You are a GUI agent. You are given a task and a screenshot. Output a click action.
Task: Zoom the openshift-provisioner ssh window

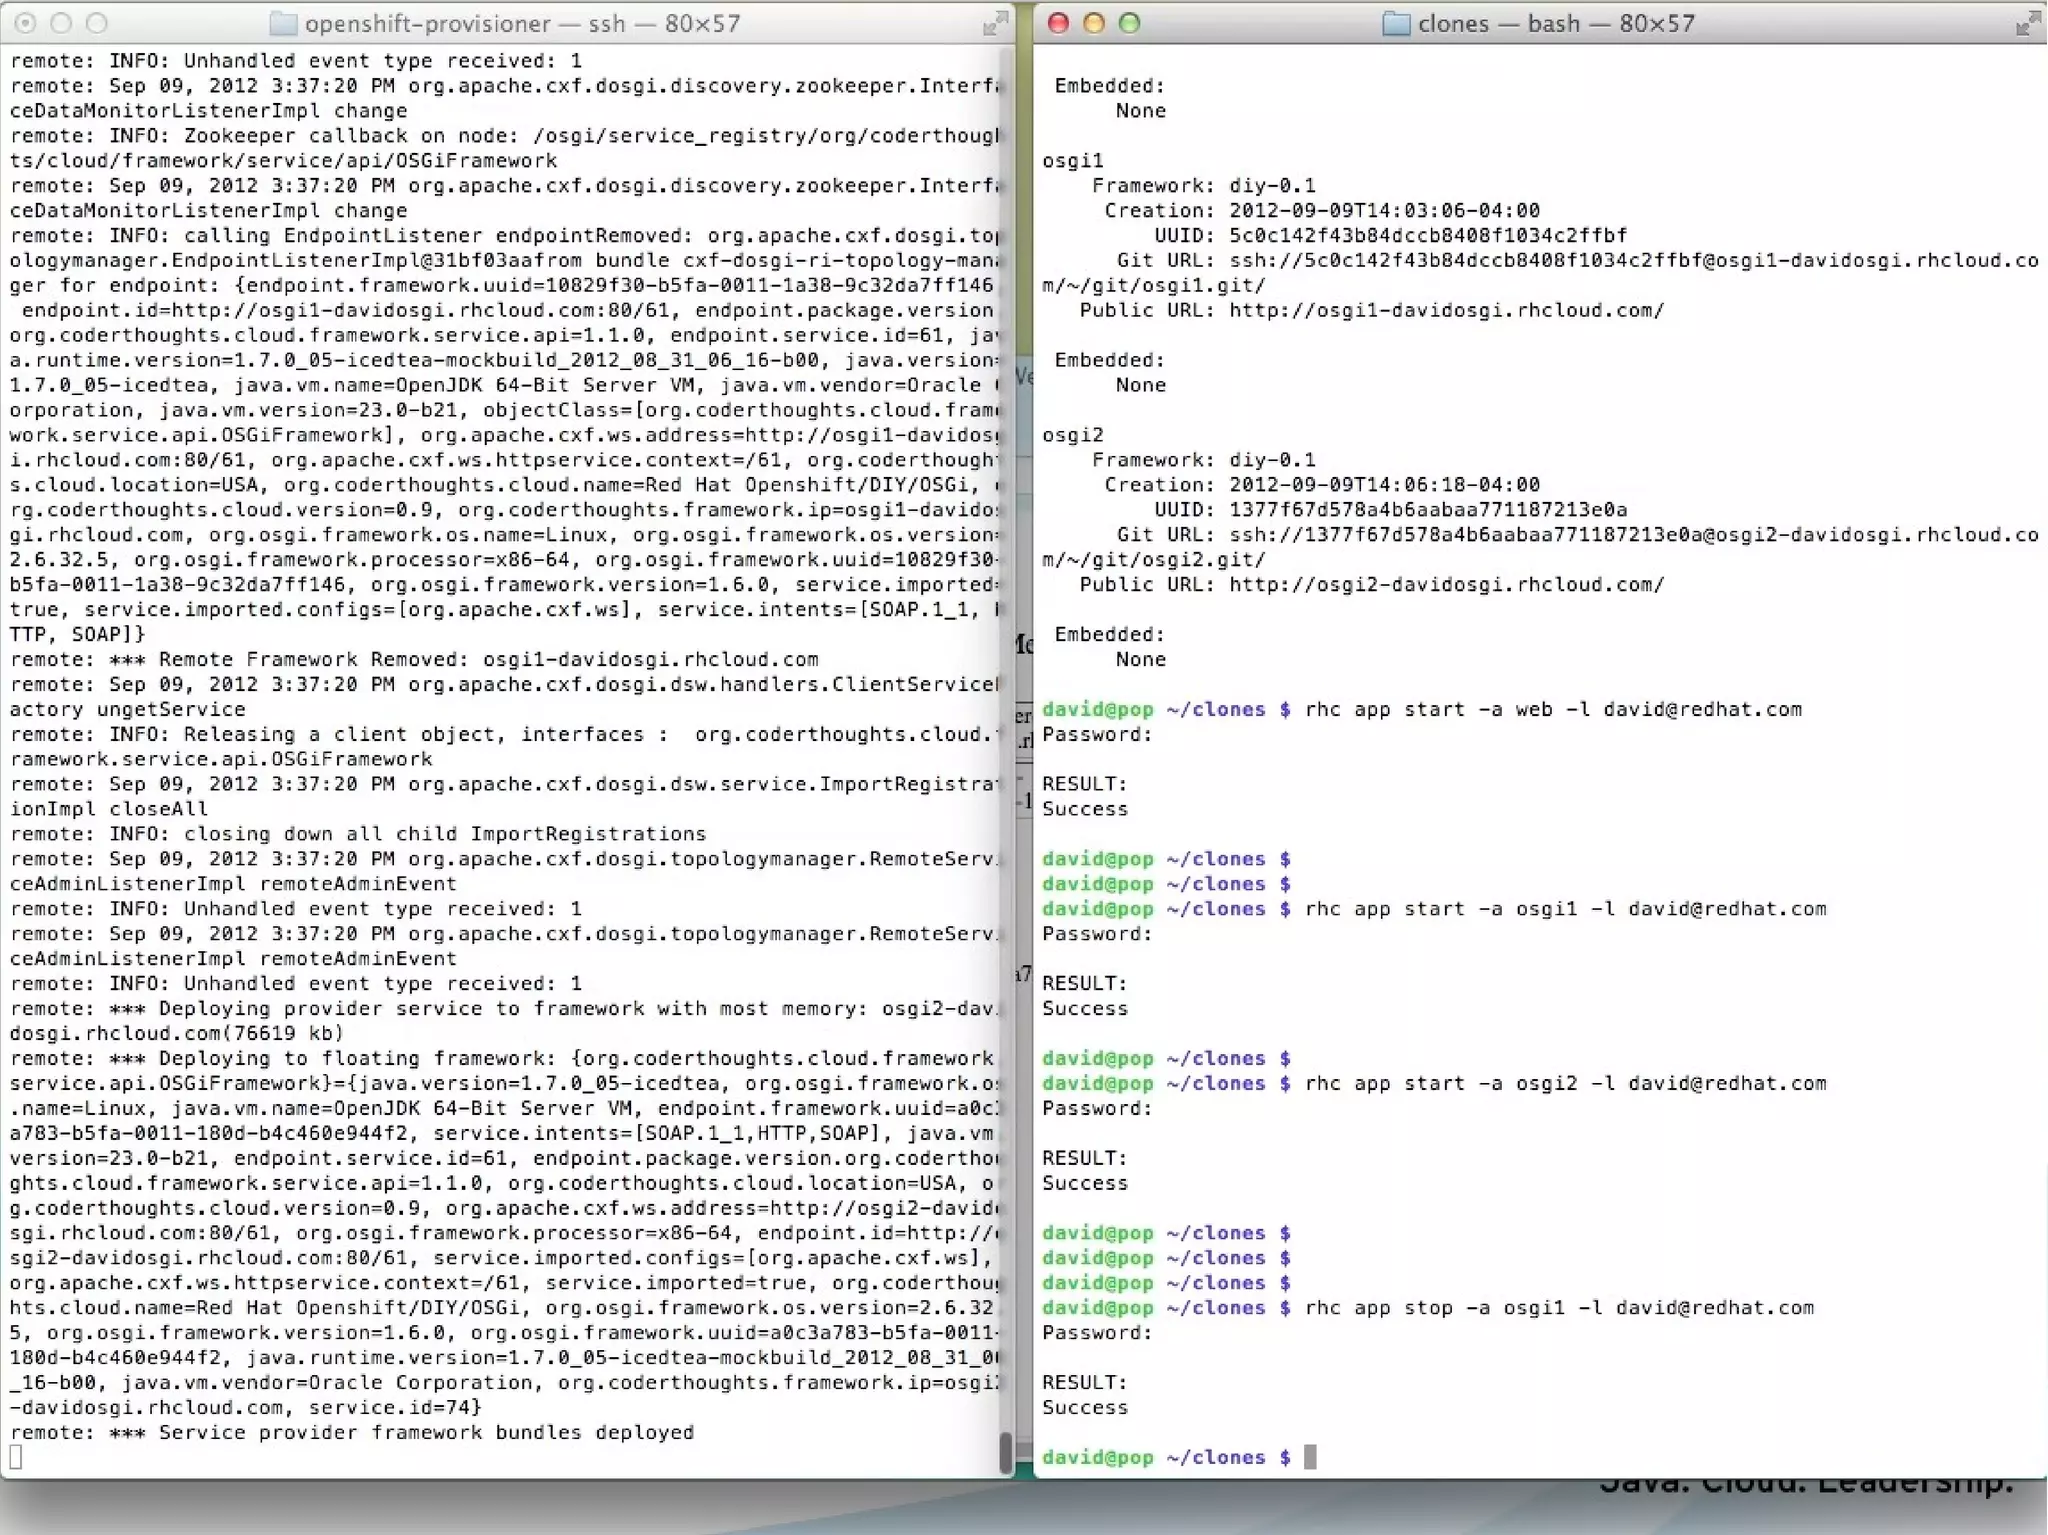coord(97,23)
